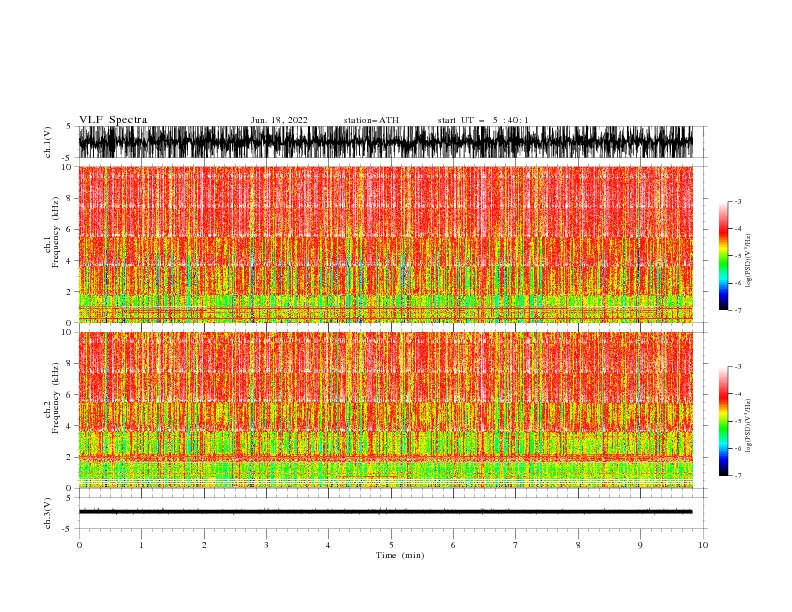Click the "-7" label on ch.2 color bar
Viewport: 792px width, 612px height.
pos(737,476)
